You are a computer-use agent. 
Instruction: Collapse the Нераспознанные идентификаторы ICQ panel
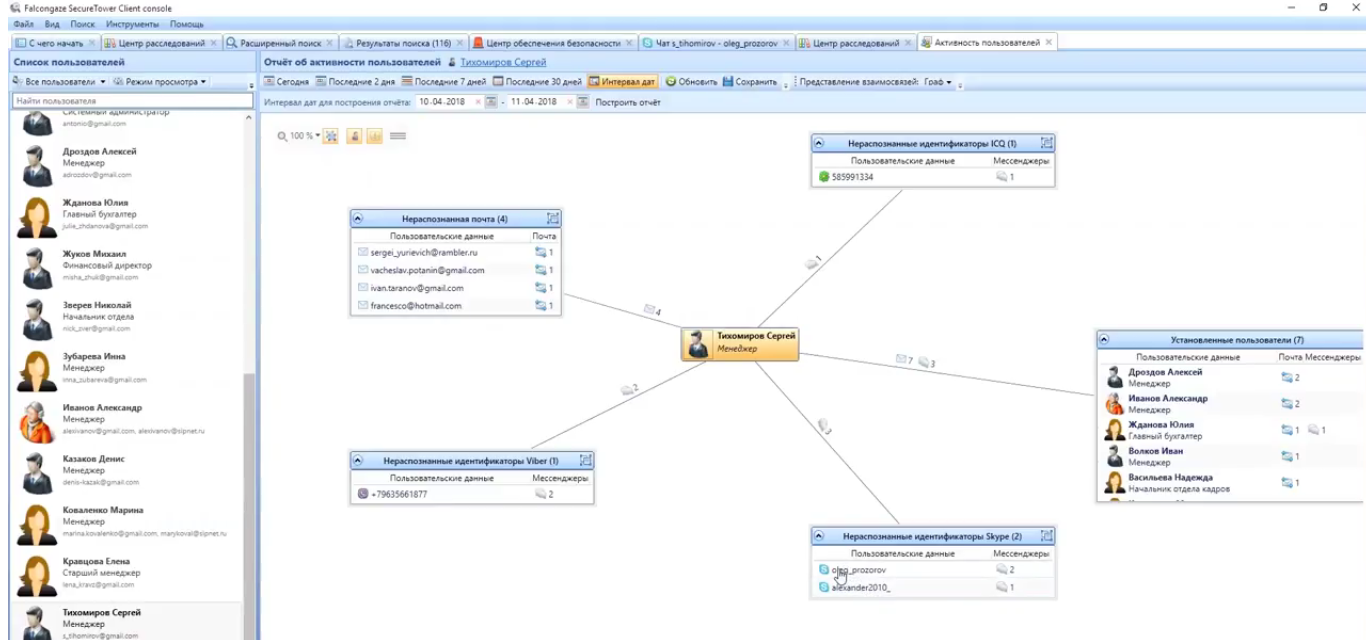pyautogui.click(x=819, y=144)
